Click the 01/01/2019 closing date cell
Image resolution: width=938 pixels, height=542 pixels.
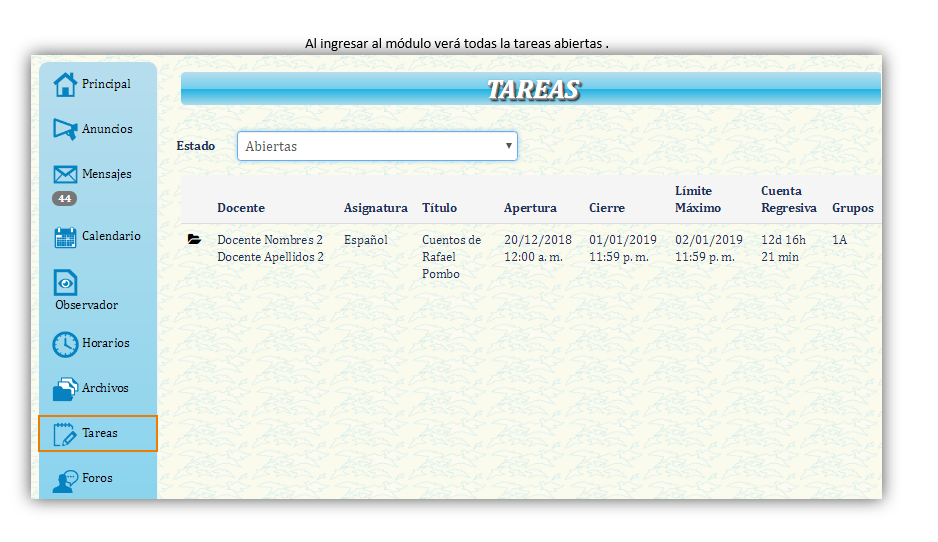tap(623, 248)
